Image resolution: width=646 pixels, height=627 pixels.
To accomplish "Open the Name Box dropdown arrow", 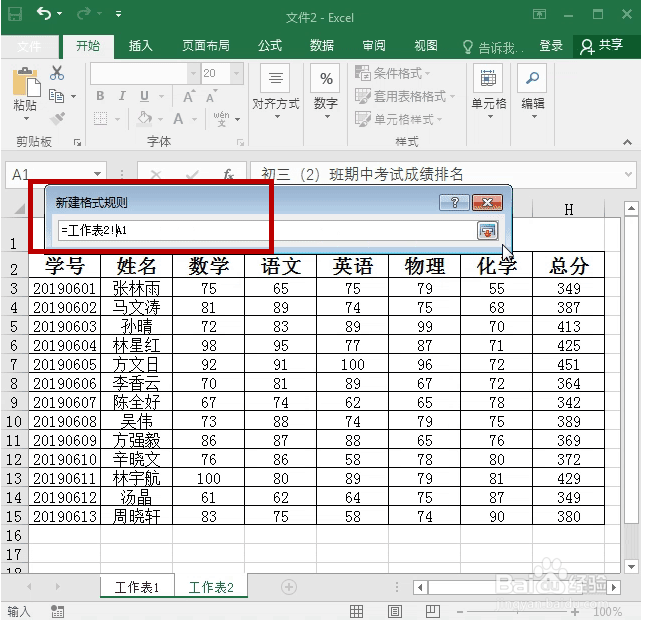I will [97, 174].
